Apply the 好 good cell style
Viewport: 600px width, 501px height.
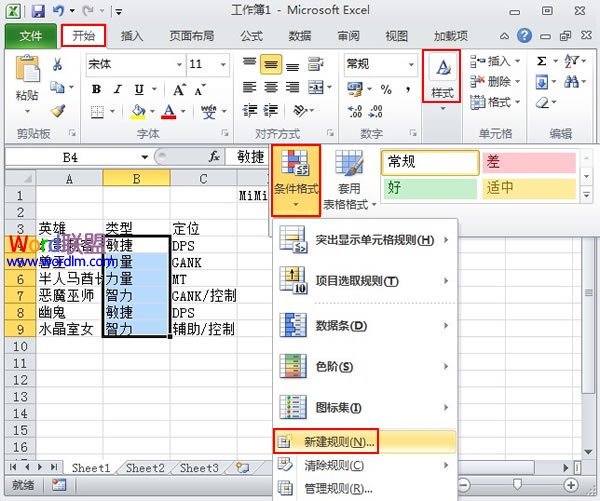(x=430, y=188)
